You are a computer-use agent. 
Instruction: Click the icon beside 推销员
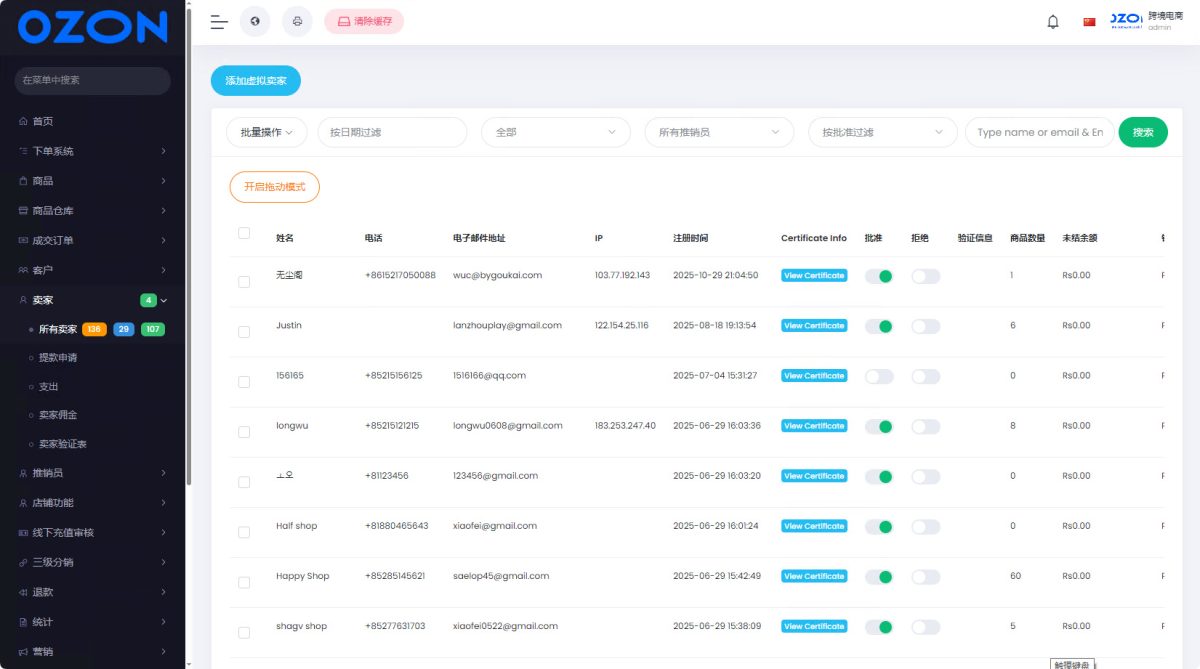(23, 473)
